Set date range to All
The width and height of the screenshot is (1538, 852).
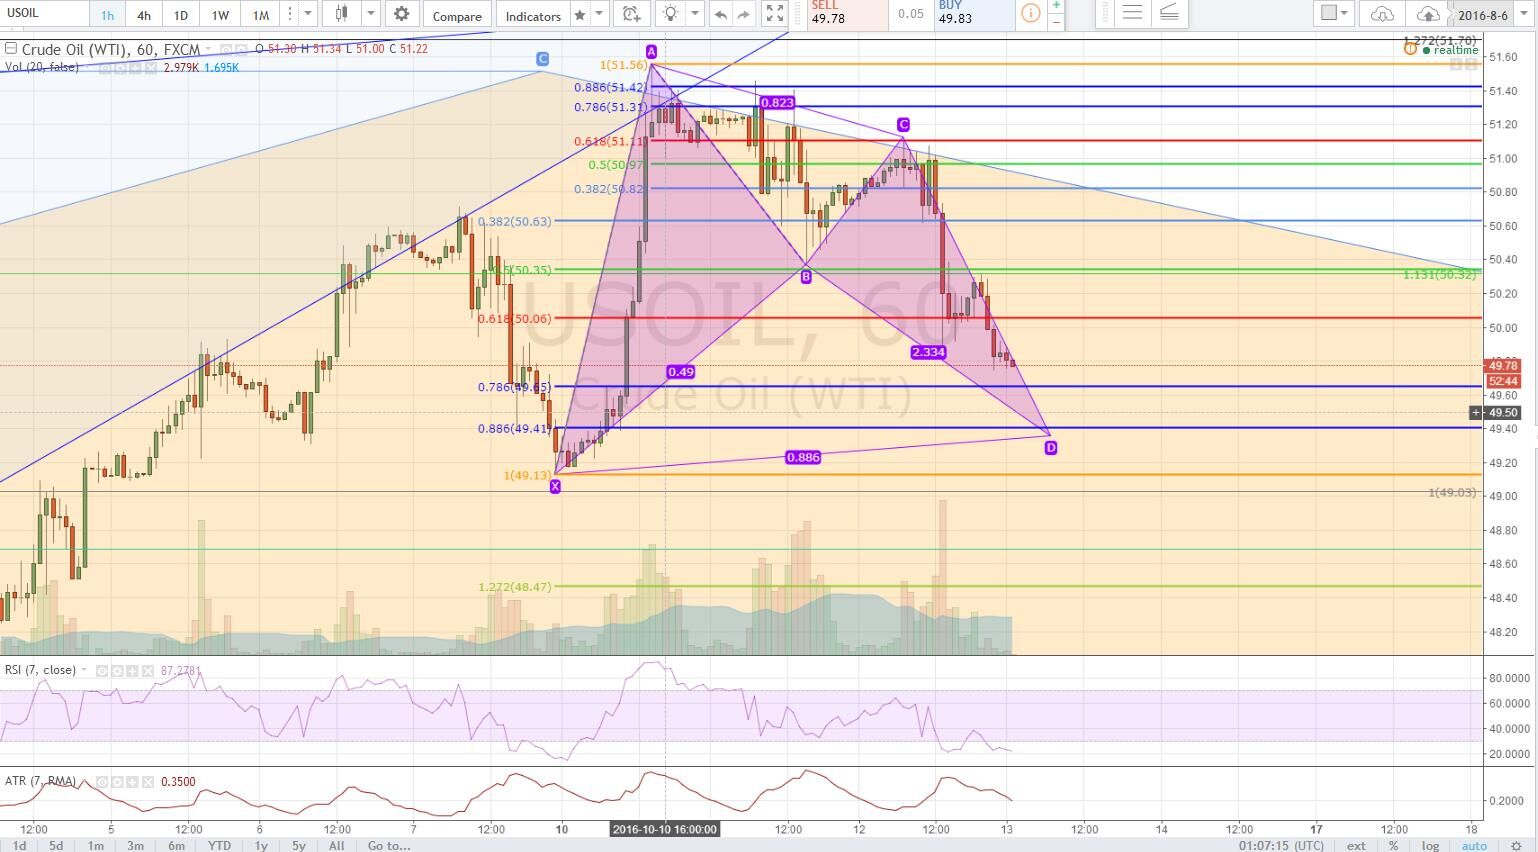click(x=336, y=846)
